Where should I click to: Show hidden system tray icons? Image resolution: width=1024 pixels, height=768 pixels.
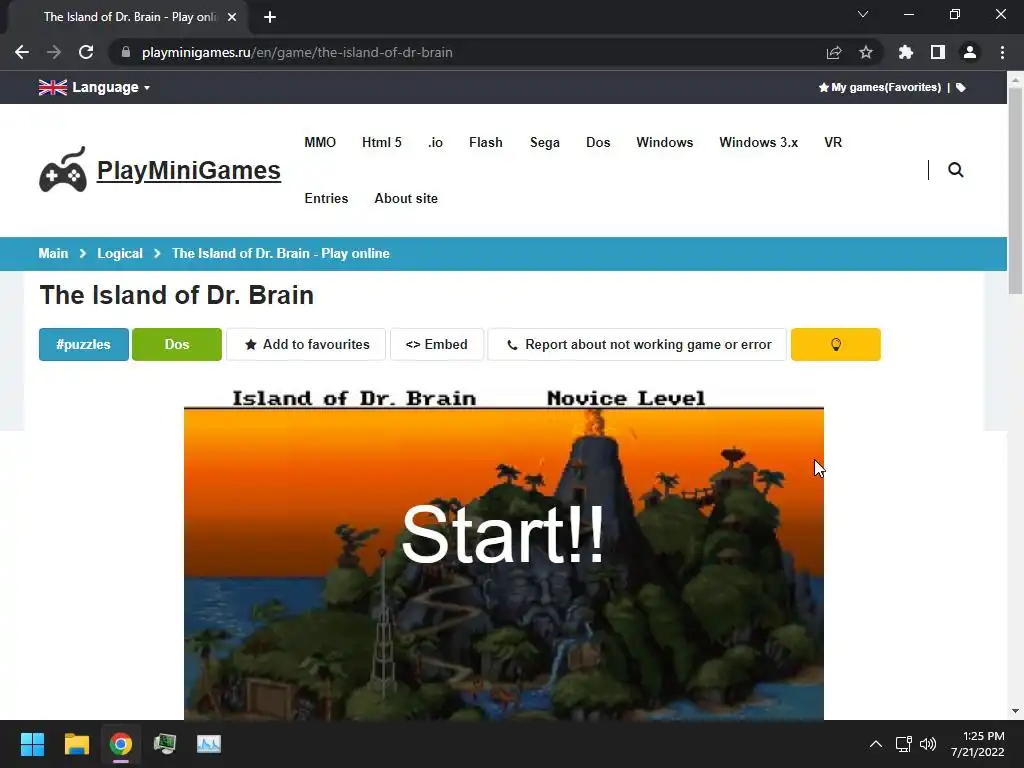[876, 744]
